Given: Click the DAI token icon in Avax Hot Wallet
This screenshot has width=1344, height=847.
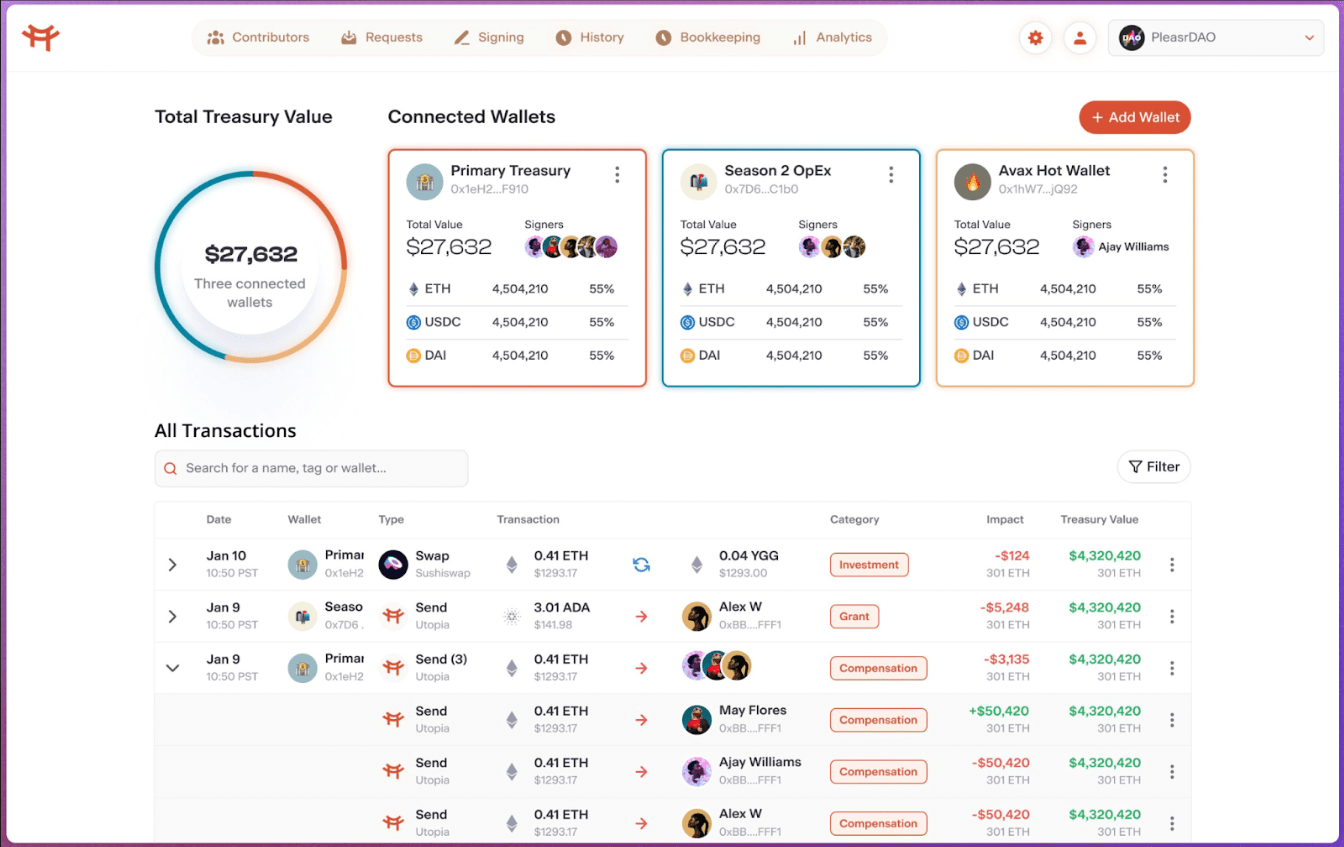Looking at the screenshot, I should point(961,354).
